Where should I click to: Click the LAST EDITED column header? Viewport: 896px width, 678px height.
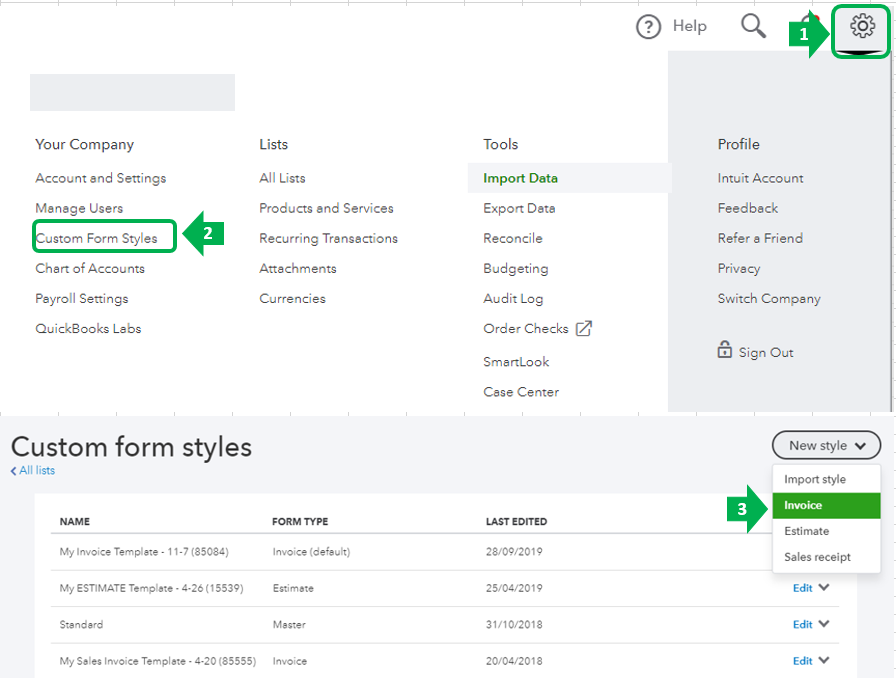point(517,521)
